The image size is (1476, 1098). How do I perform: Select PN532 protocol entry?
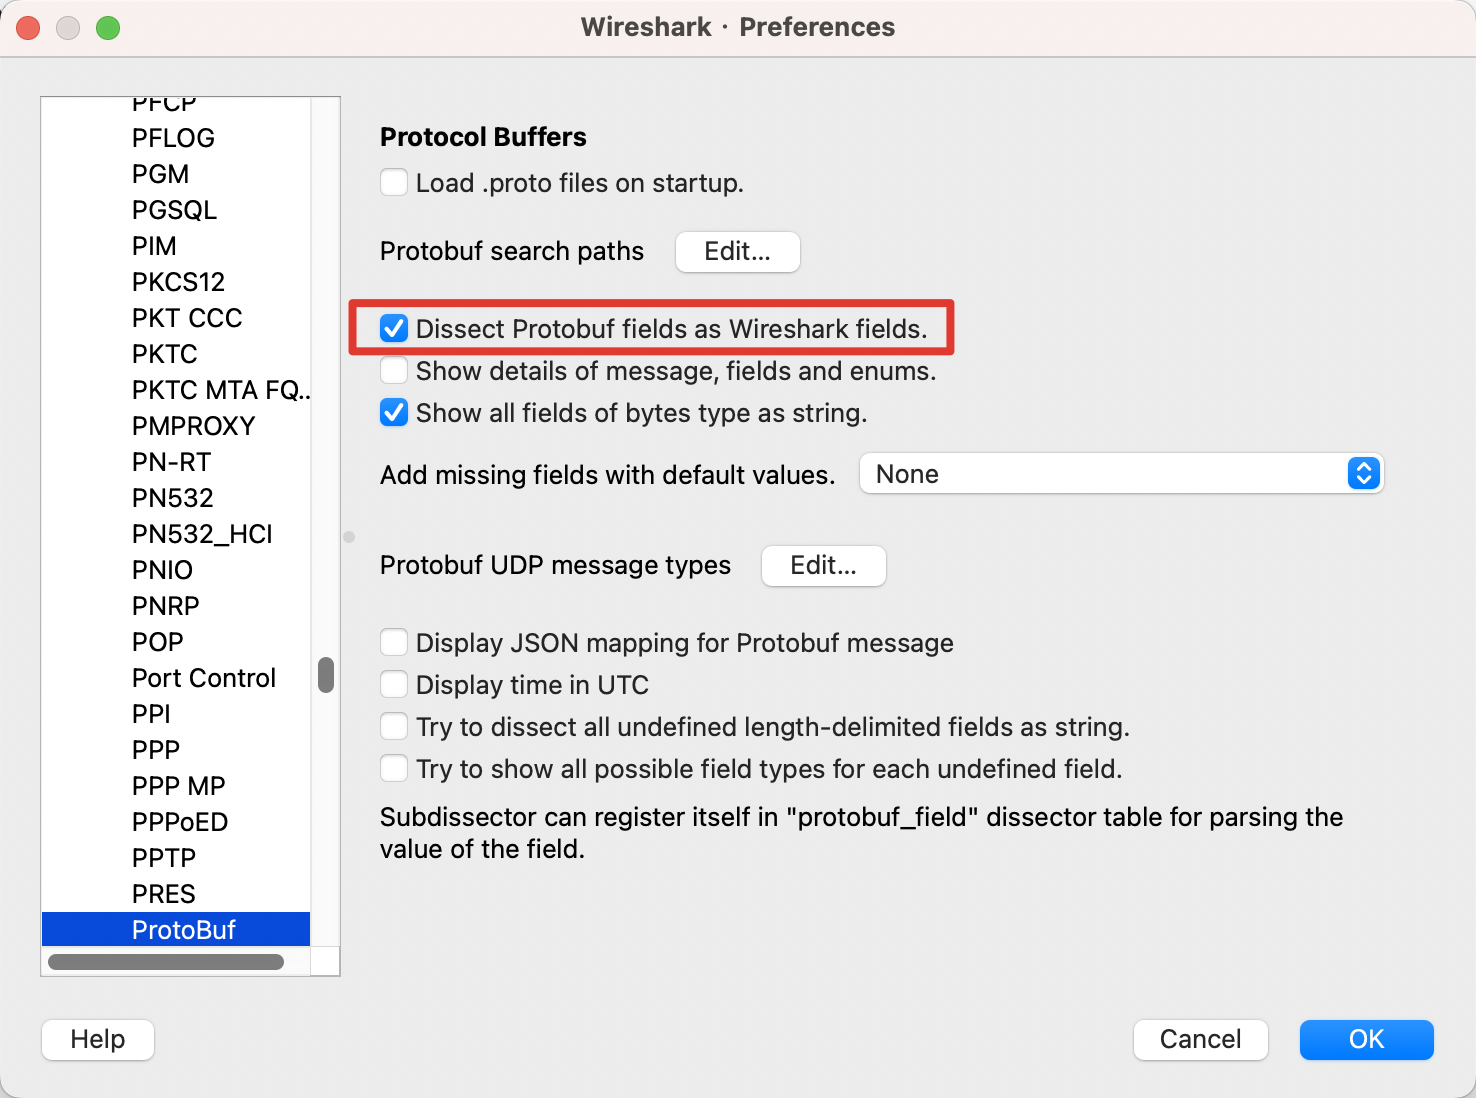click(176, 498)
